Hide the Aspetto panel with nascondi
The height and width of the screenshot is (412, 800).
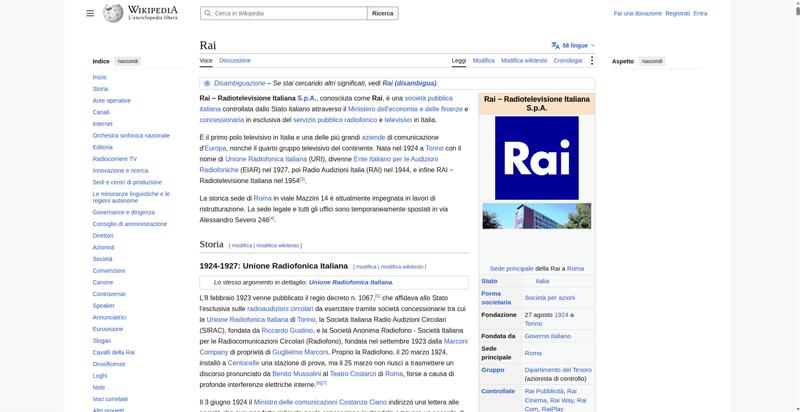click(652, 61)
